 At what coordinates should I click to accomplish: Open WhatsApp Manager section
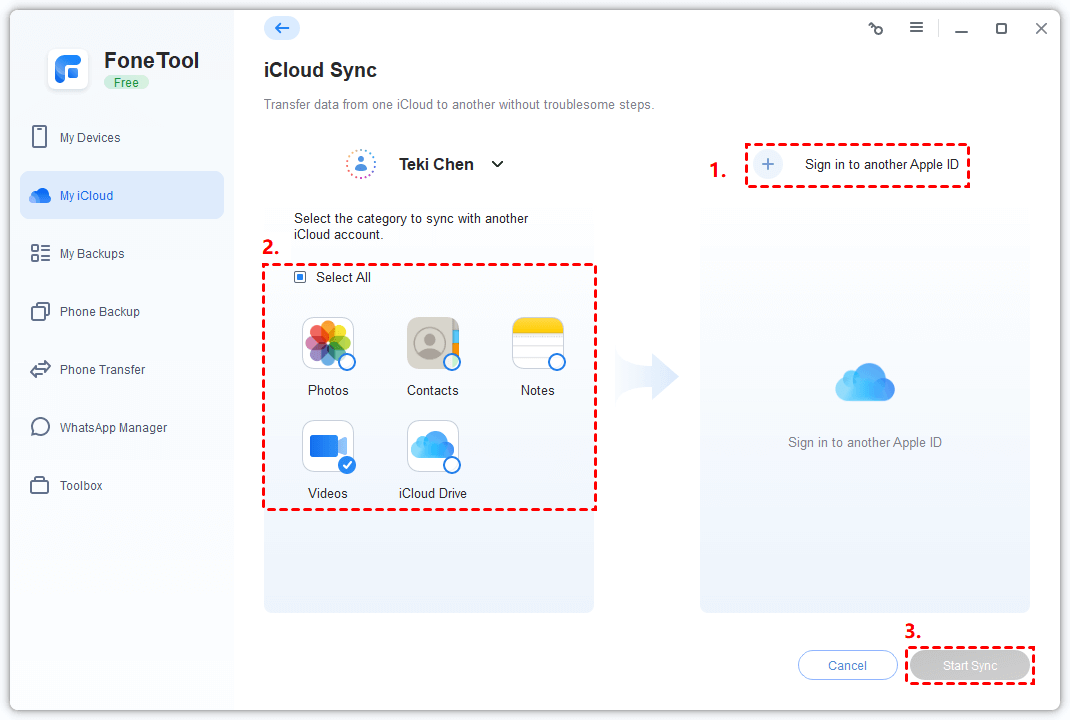click(122, 427)
